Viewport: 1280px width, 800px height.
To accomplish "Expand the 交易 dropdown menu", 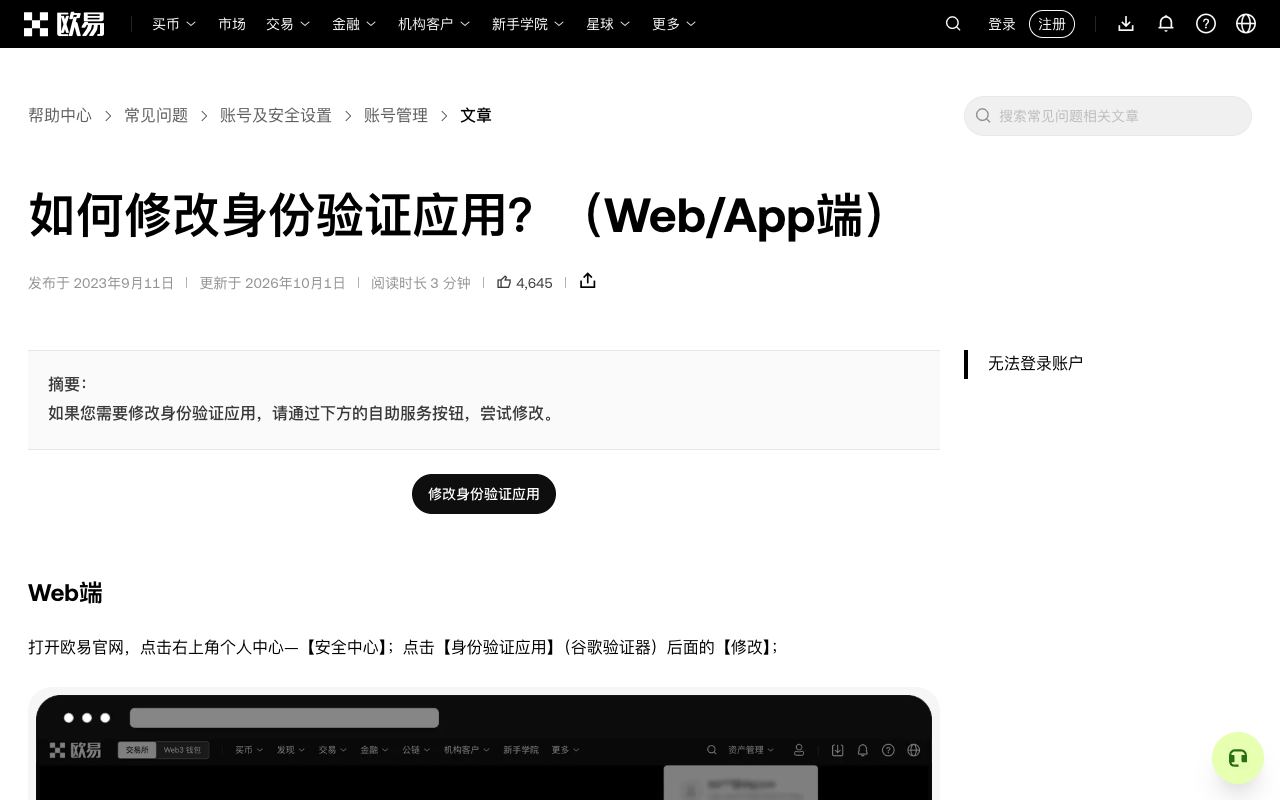I will click(288, 24).
